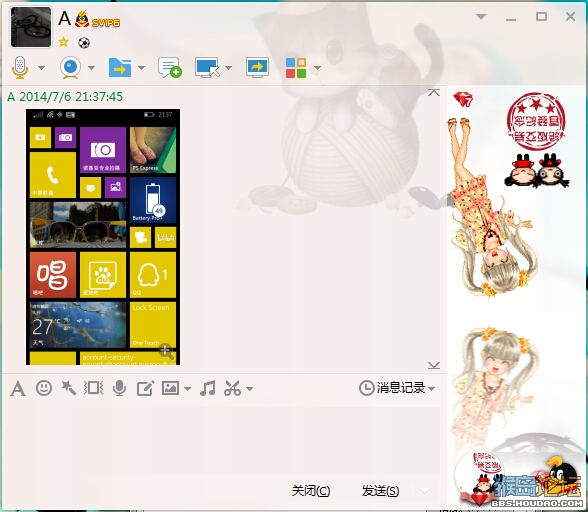Viewport: 588px width, 512px height.
Task: Expand the screenshot options arrow
Action: pos(249,389)
